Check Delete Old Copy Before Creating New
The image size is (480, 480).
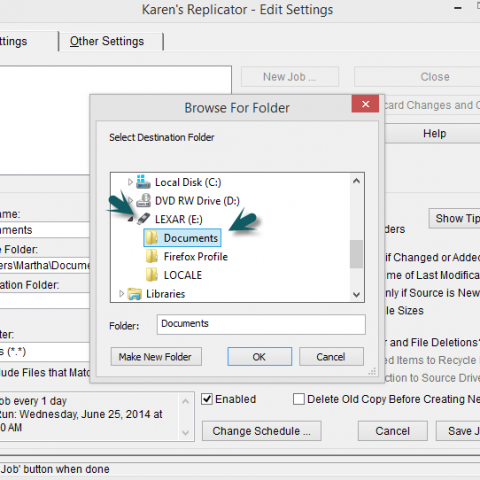(299, 399)
